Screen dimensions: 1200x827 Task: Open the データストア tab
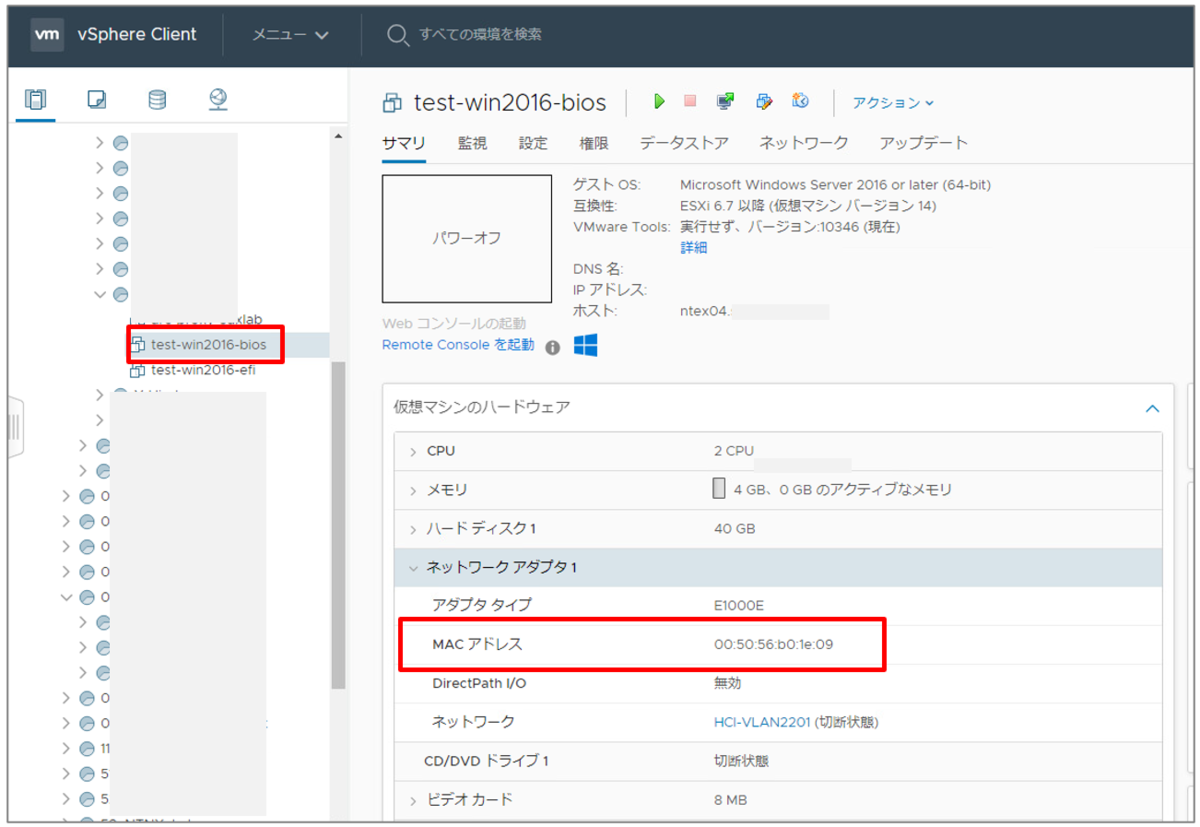coord(684,143)
